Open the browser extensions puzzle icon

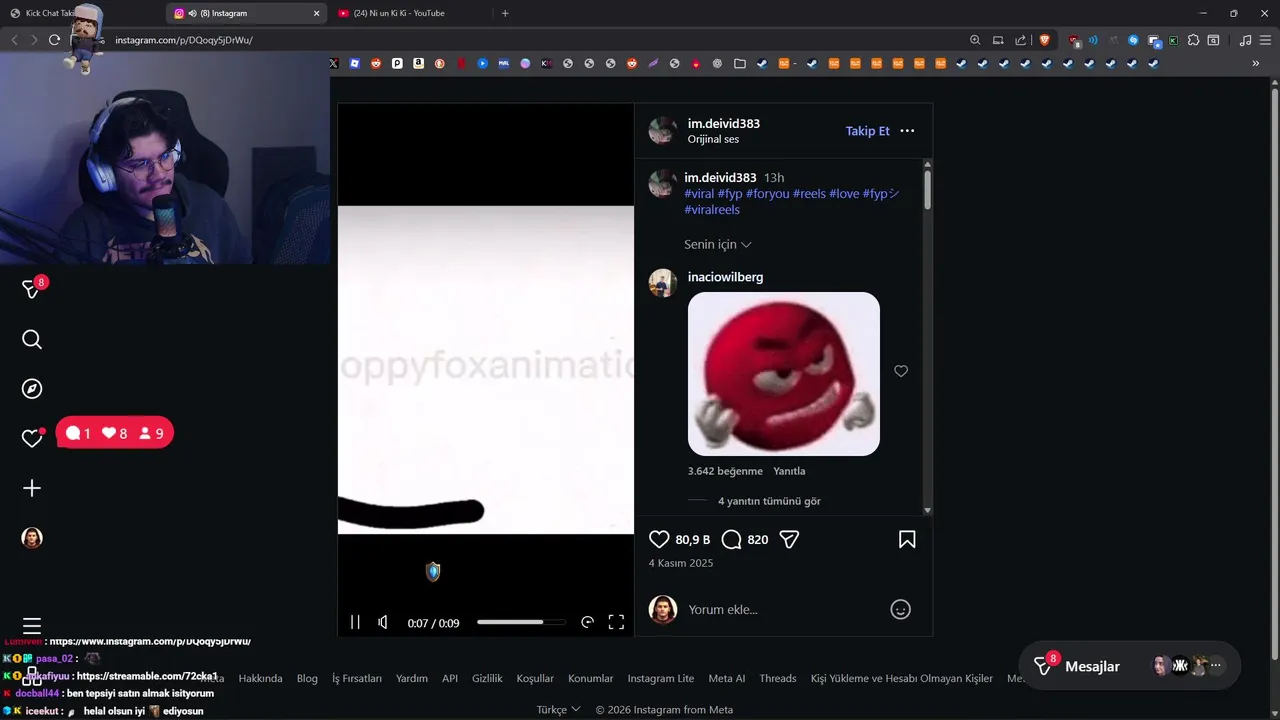point(1193,40)
